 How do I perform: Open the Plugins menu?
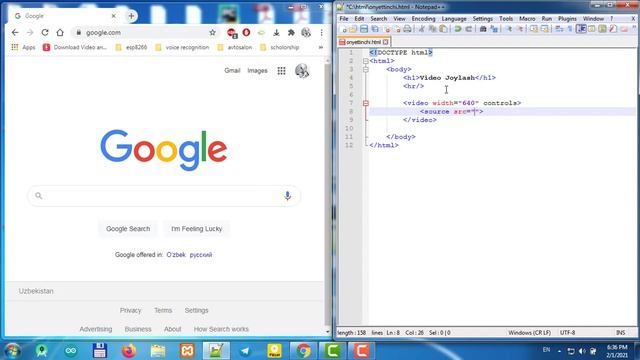pyautogui.click(x=567, y=19)
